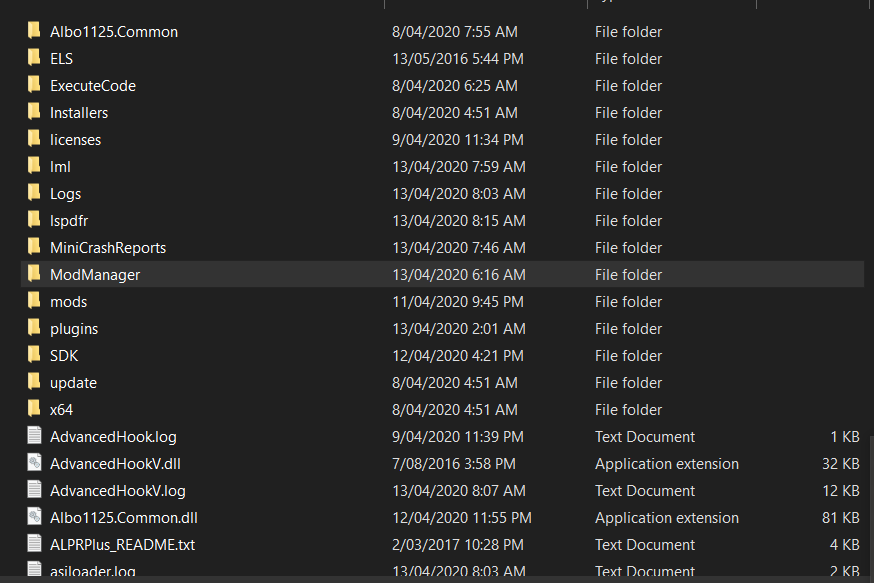Click the ALPRPlus_README.txt file icon
874x583 pixels.
34,544
